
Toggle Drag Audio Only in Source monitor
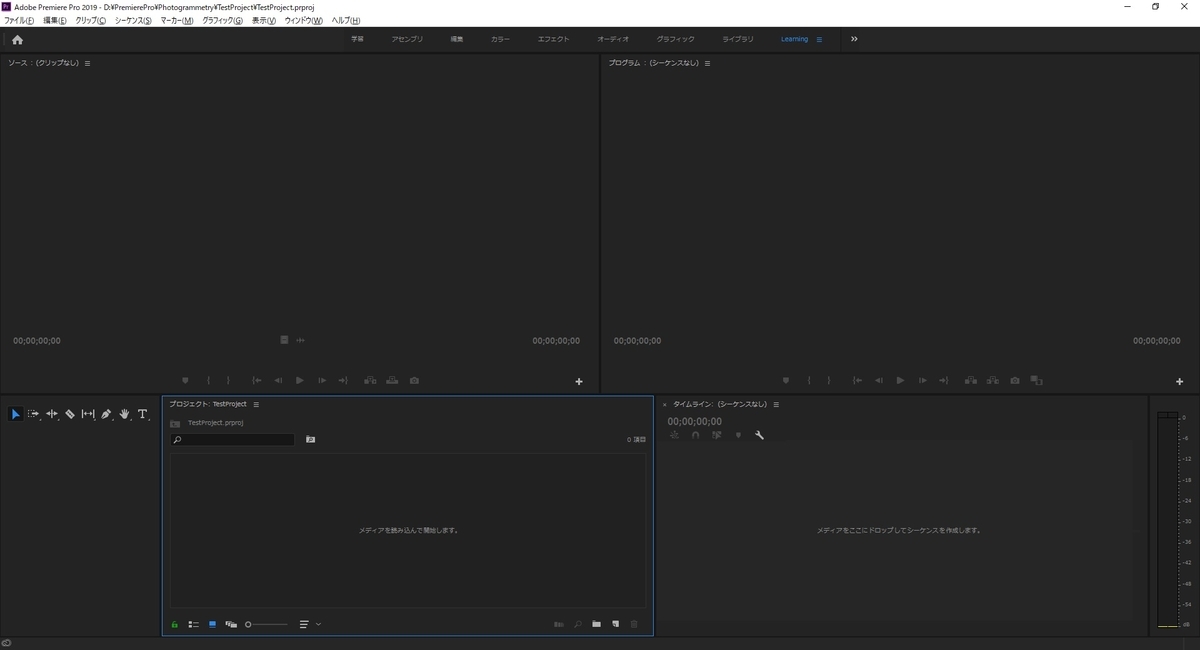[x=300, y=340]
